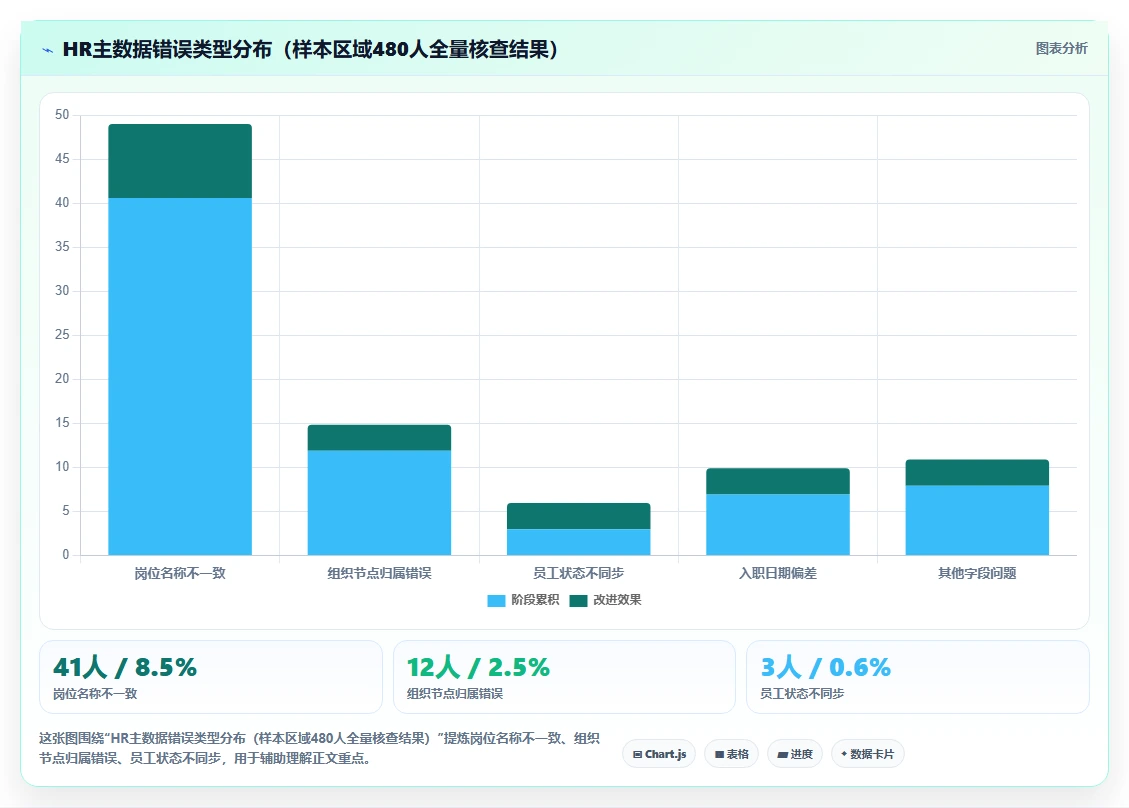Viewport: 1129px width, 808px height.
Task: Click the y-axis value 20
Action: point(62,379)
